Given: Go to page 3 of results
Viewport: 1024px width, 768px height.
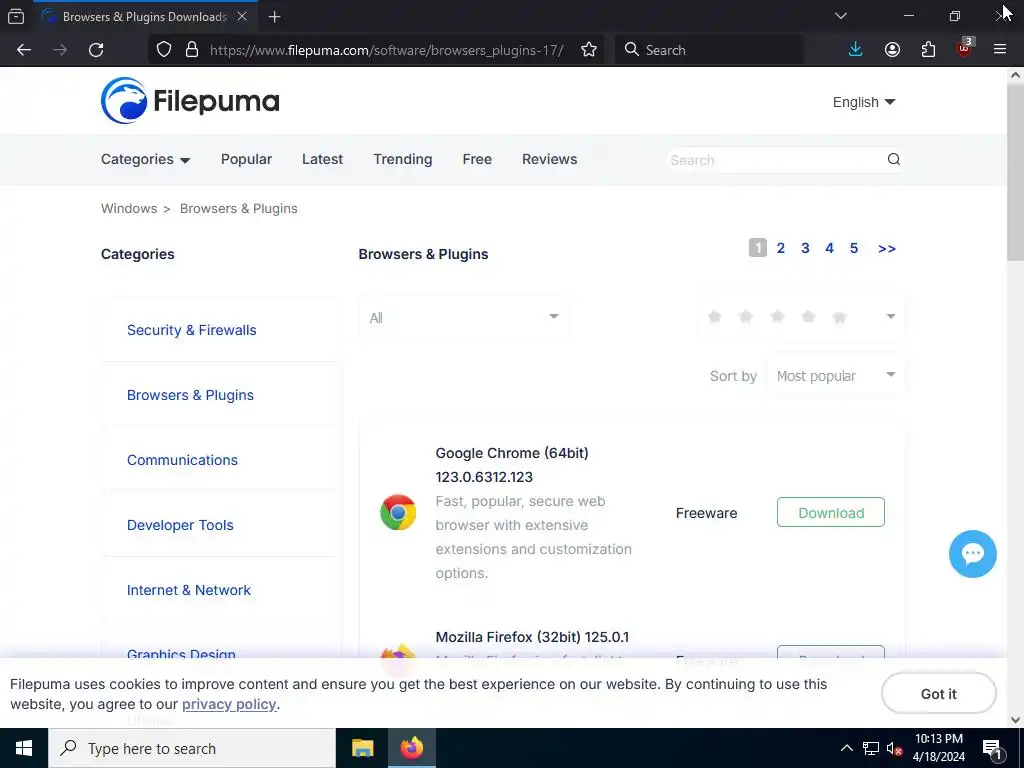Looking at the screenshot, I should 805,248.
